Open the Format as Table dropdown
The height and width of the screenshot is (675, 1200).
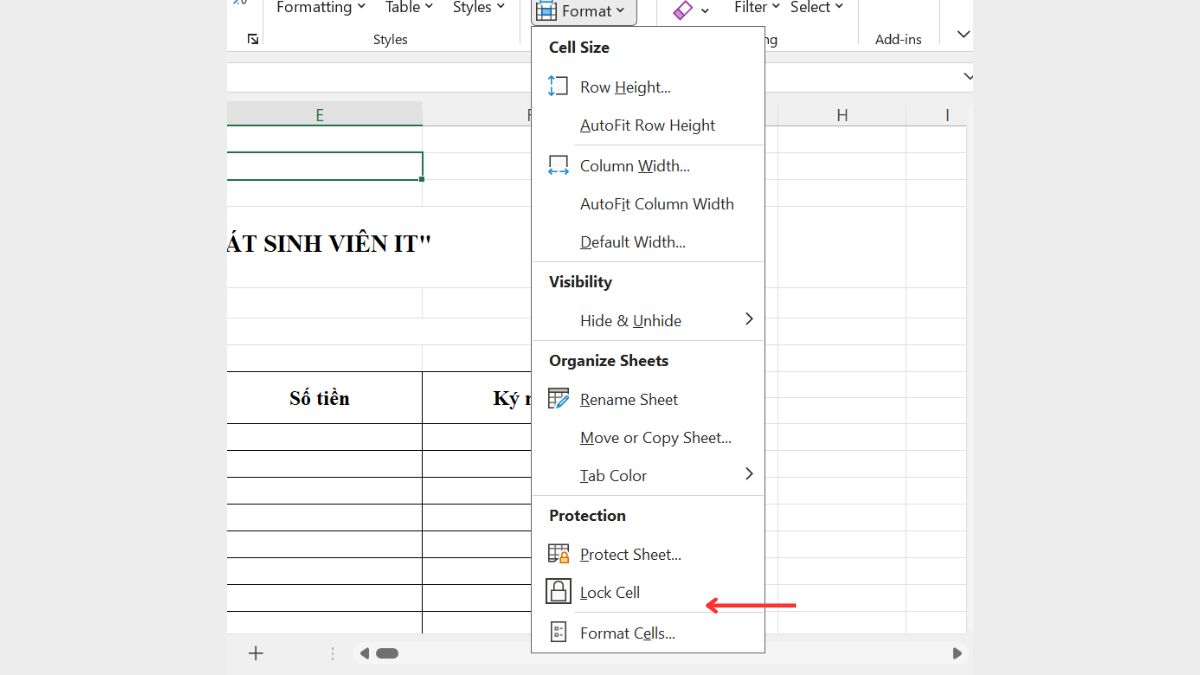coord(409,8)
